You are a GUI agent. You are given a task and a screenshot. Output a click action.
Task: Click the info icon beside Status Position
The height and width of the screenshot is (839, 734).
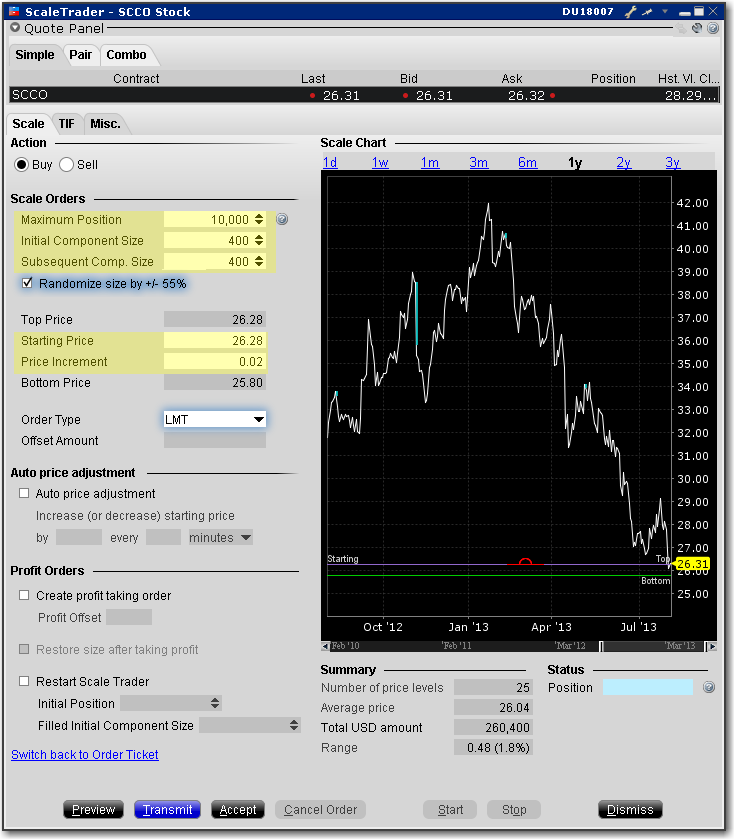point(709,688)
